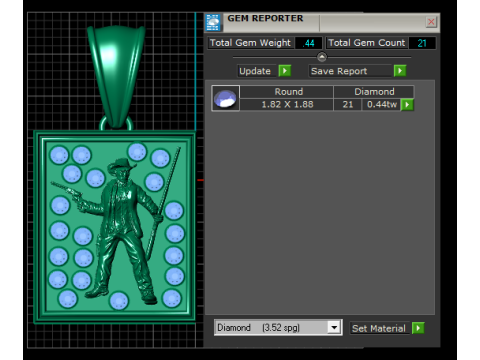Viewport: 480px width, 360px height.
Task: Click the green arrow beside 0.44tw
Action: coord(407,105)
